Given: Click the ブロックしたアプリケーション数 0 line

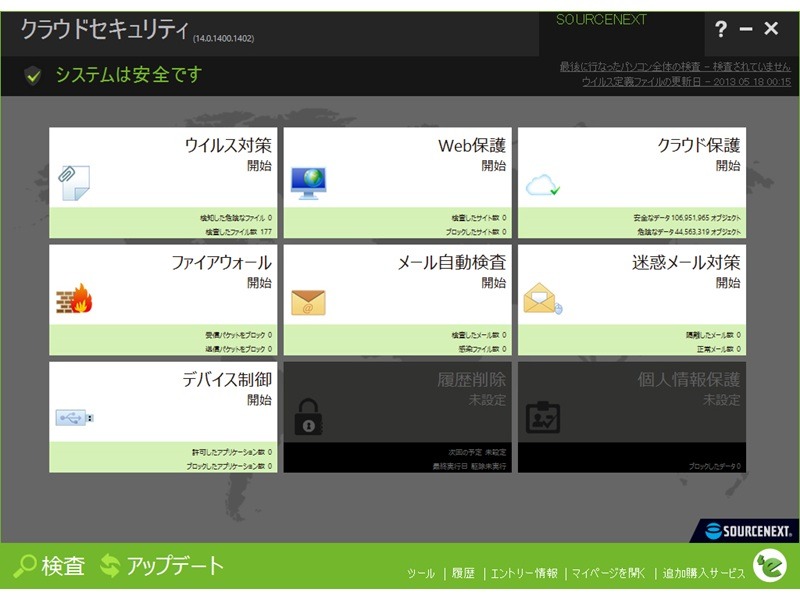Looking at the screenshot, I should click(229, 466).
